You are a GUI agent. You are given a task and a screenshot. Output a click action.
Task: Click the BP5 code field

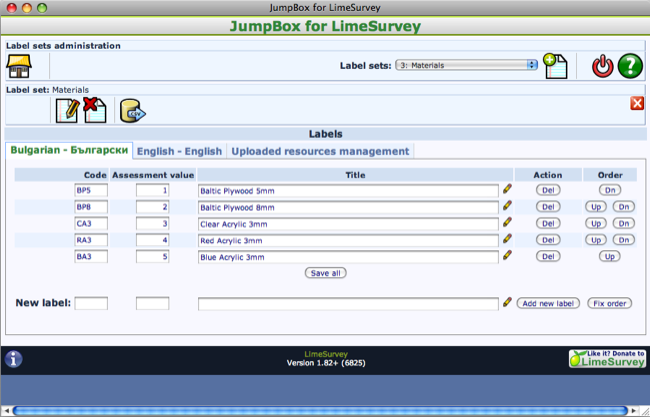91,190
